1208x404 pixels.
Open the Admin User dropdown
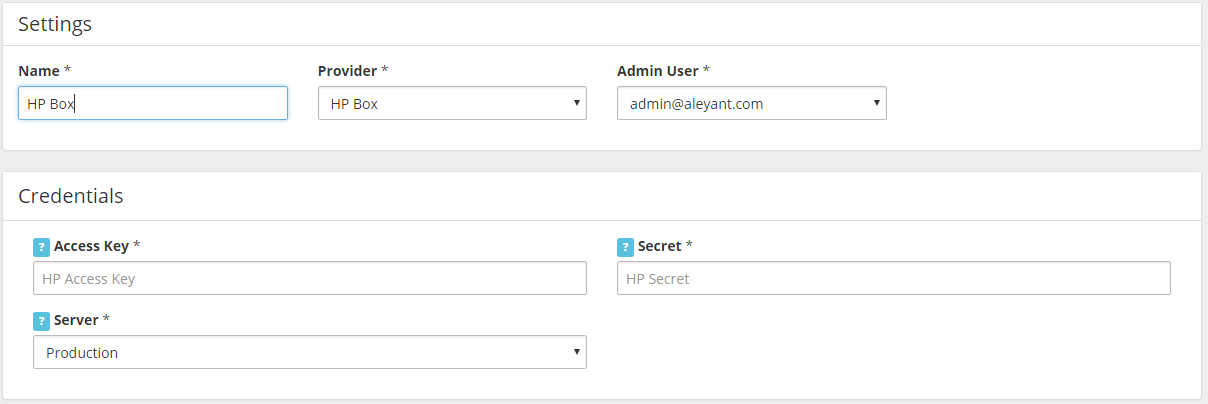click(x=752, y=103)
